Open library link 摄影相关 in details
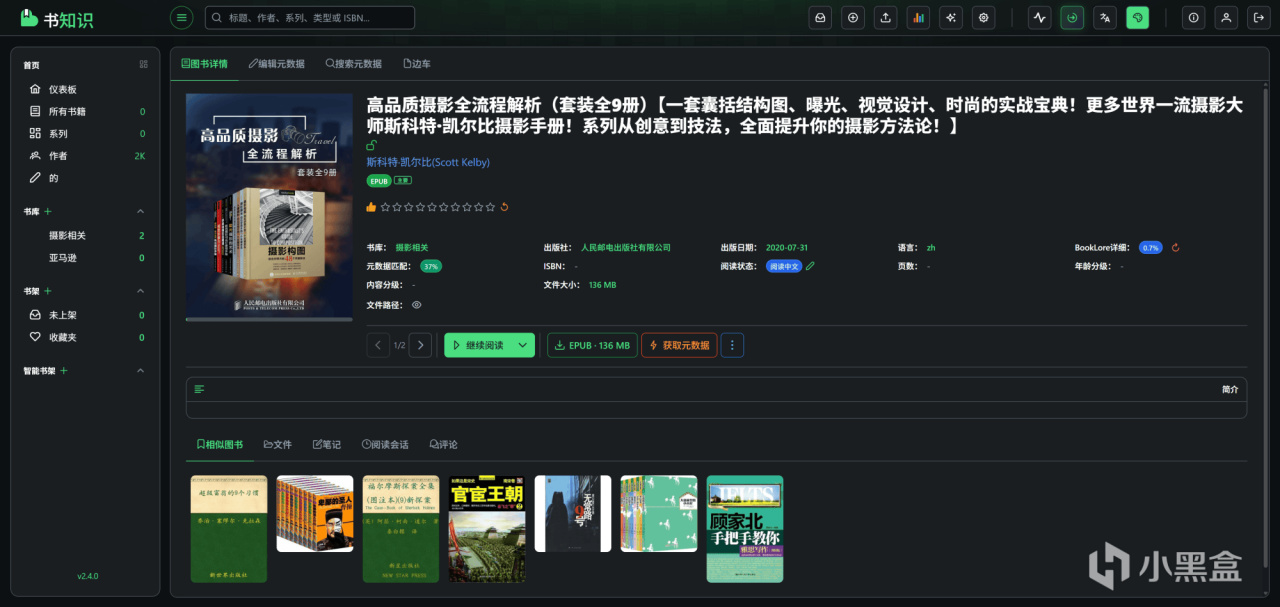 tap(412, 247)
